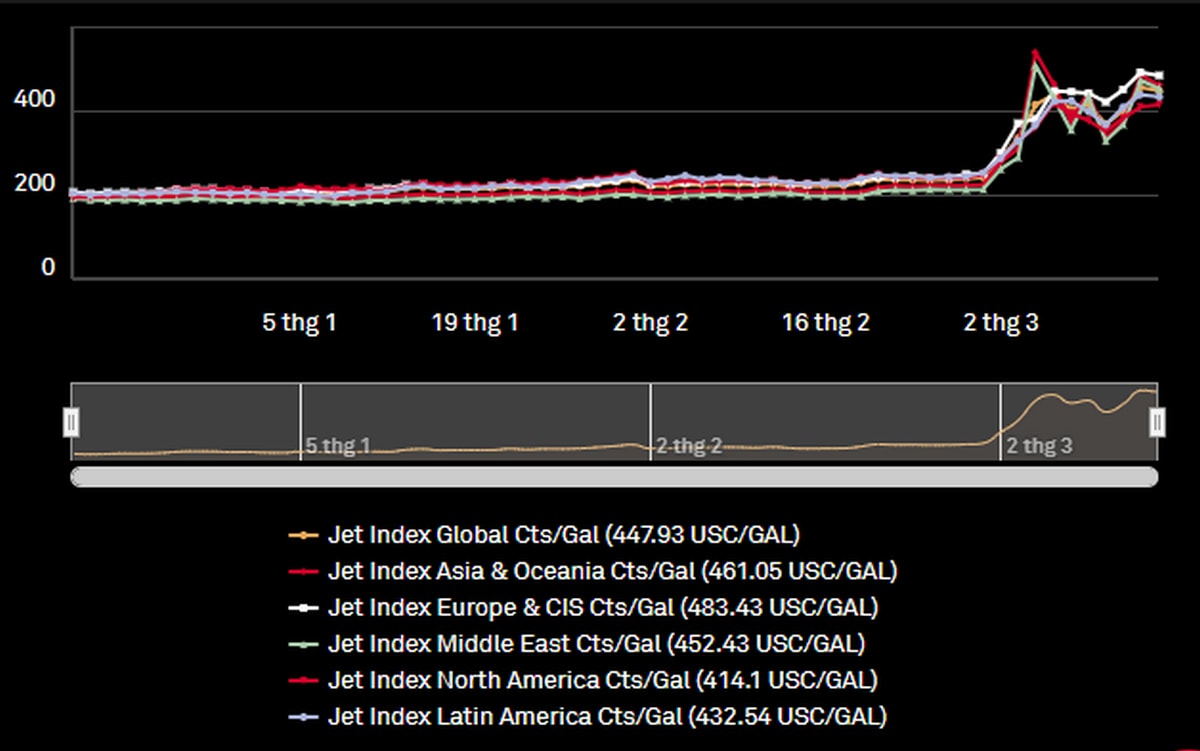Click the "2 thg 2" marker inside the navigator
1200x751 pixels.
coord(688,446)
